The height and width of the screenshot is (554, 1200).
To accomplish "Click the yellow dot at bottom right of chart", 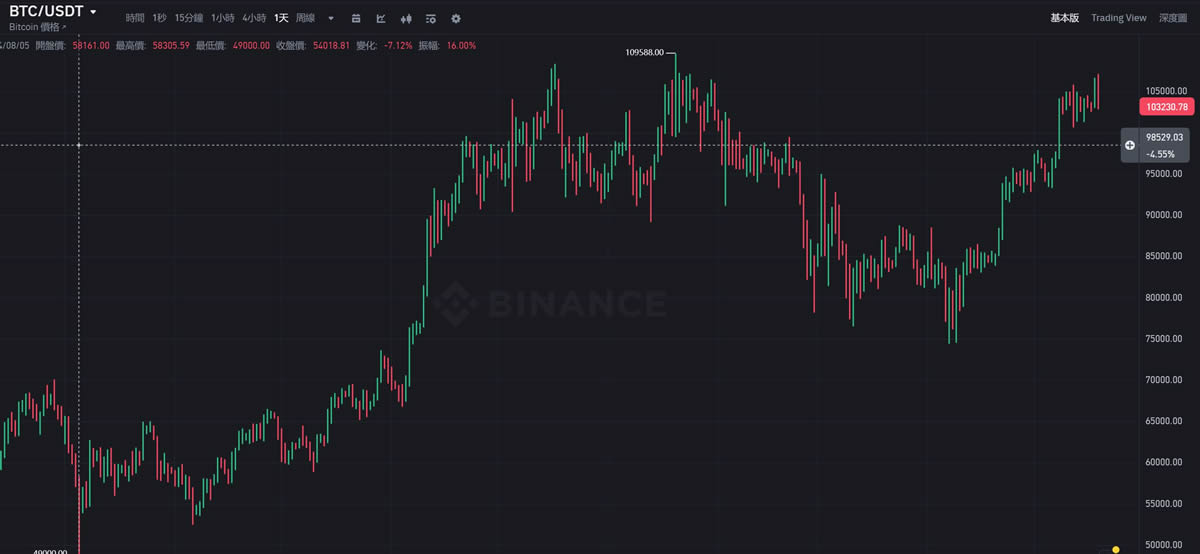I will click(1116, 548).
